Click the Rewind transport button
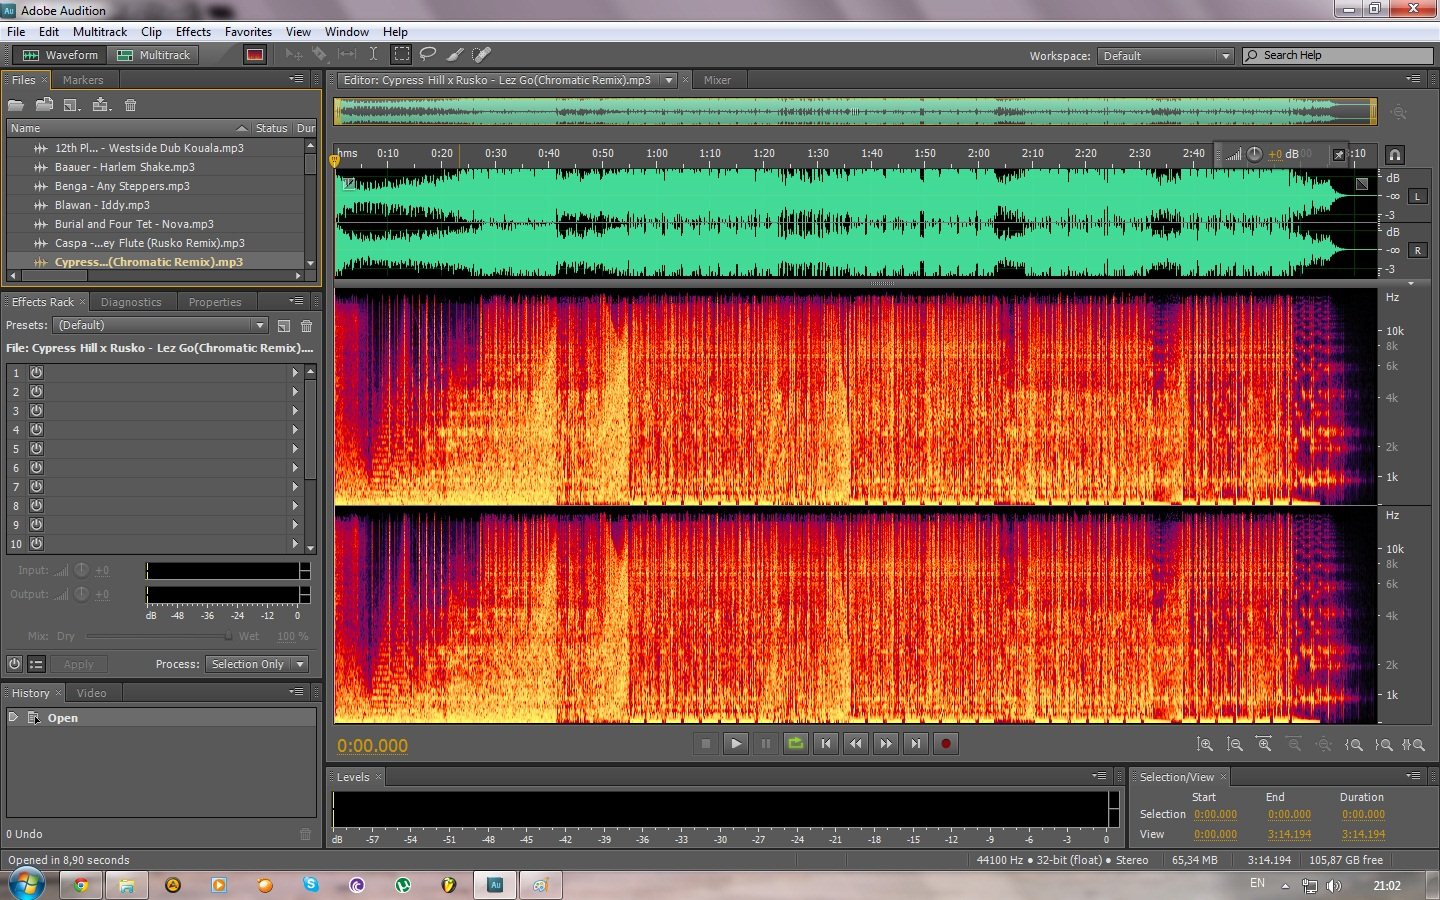This screenshot has height=900, width=1440. 856,743
